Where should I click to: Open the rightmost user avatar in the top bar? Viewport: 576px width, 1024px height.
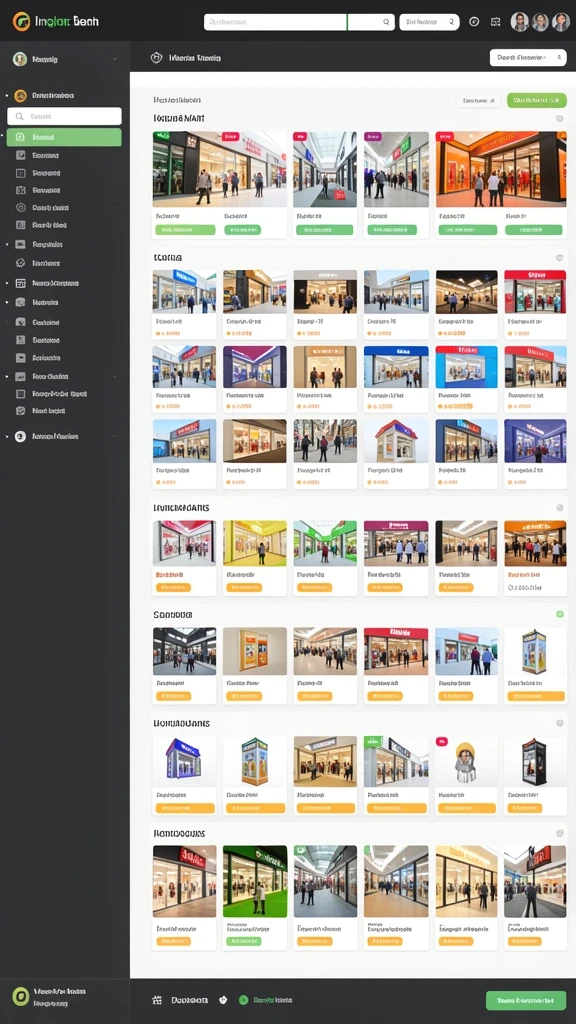tap(561, 22)
